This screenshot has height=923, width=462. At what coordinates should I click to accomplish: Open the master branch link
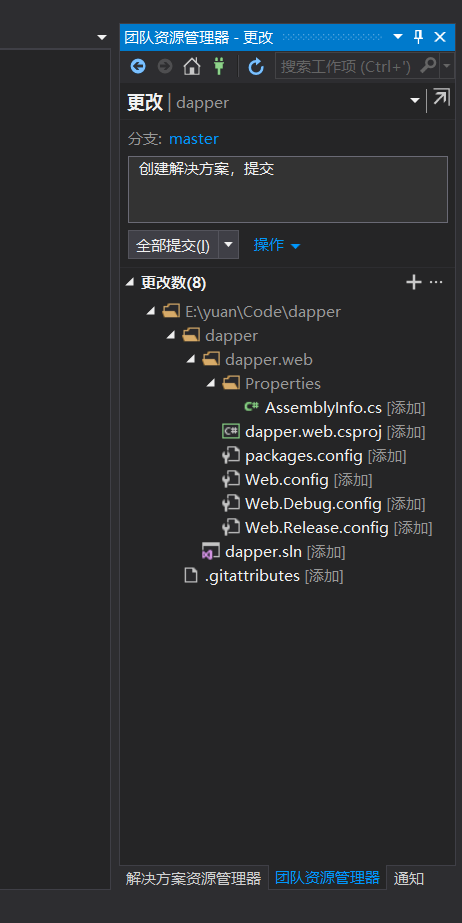coord(194,139)
